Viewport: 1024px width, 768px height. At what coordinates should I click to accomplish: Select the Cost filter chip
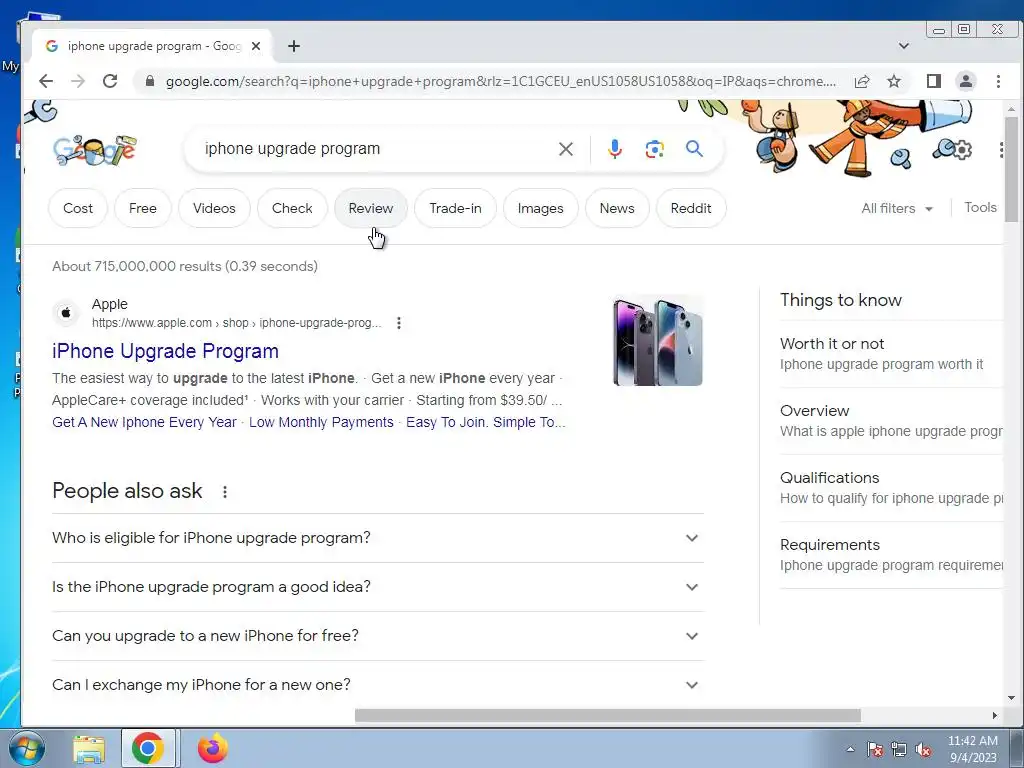coord(78,208)
